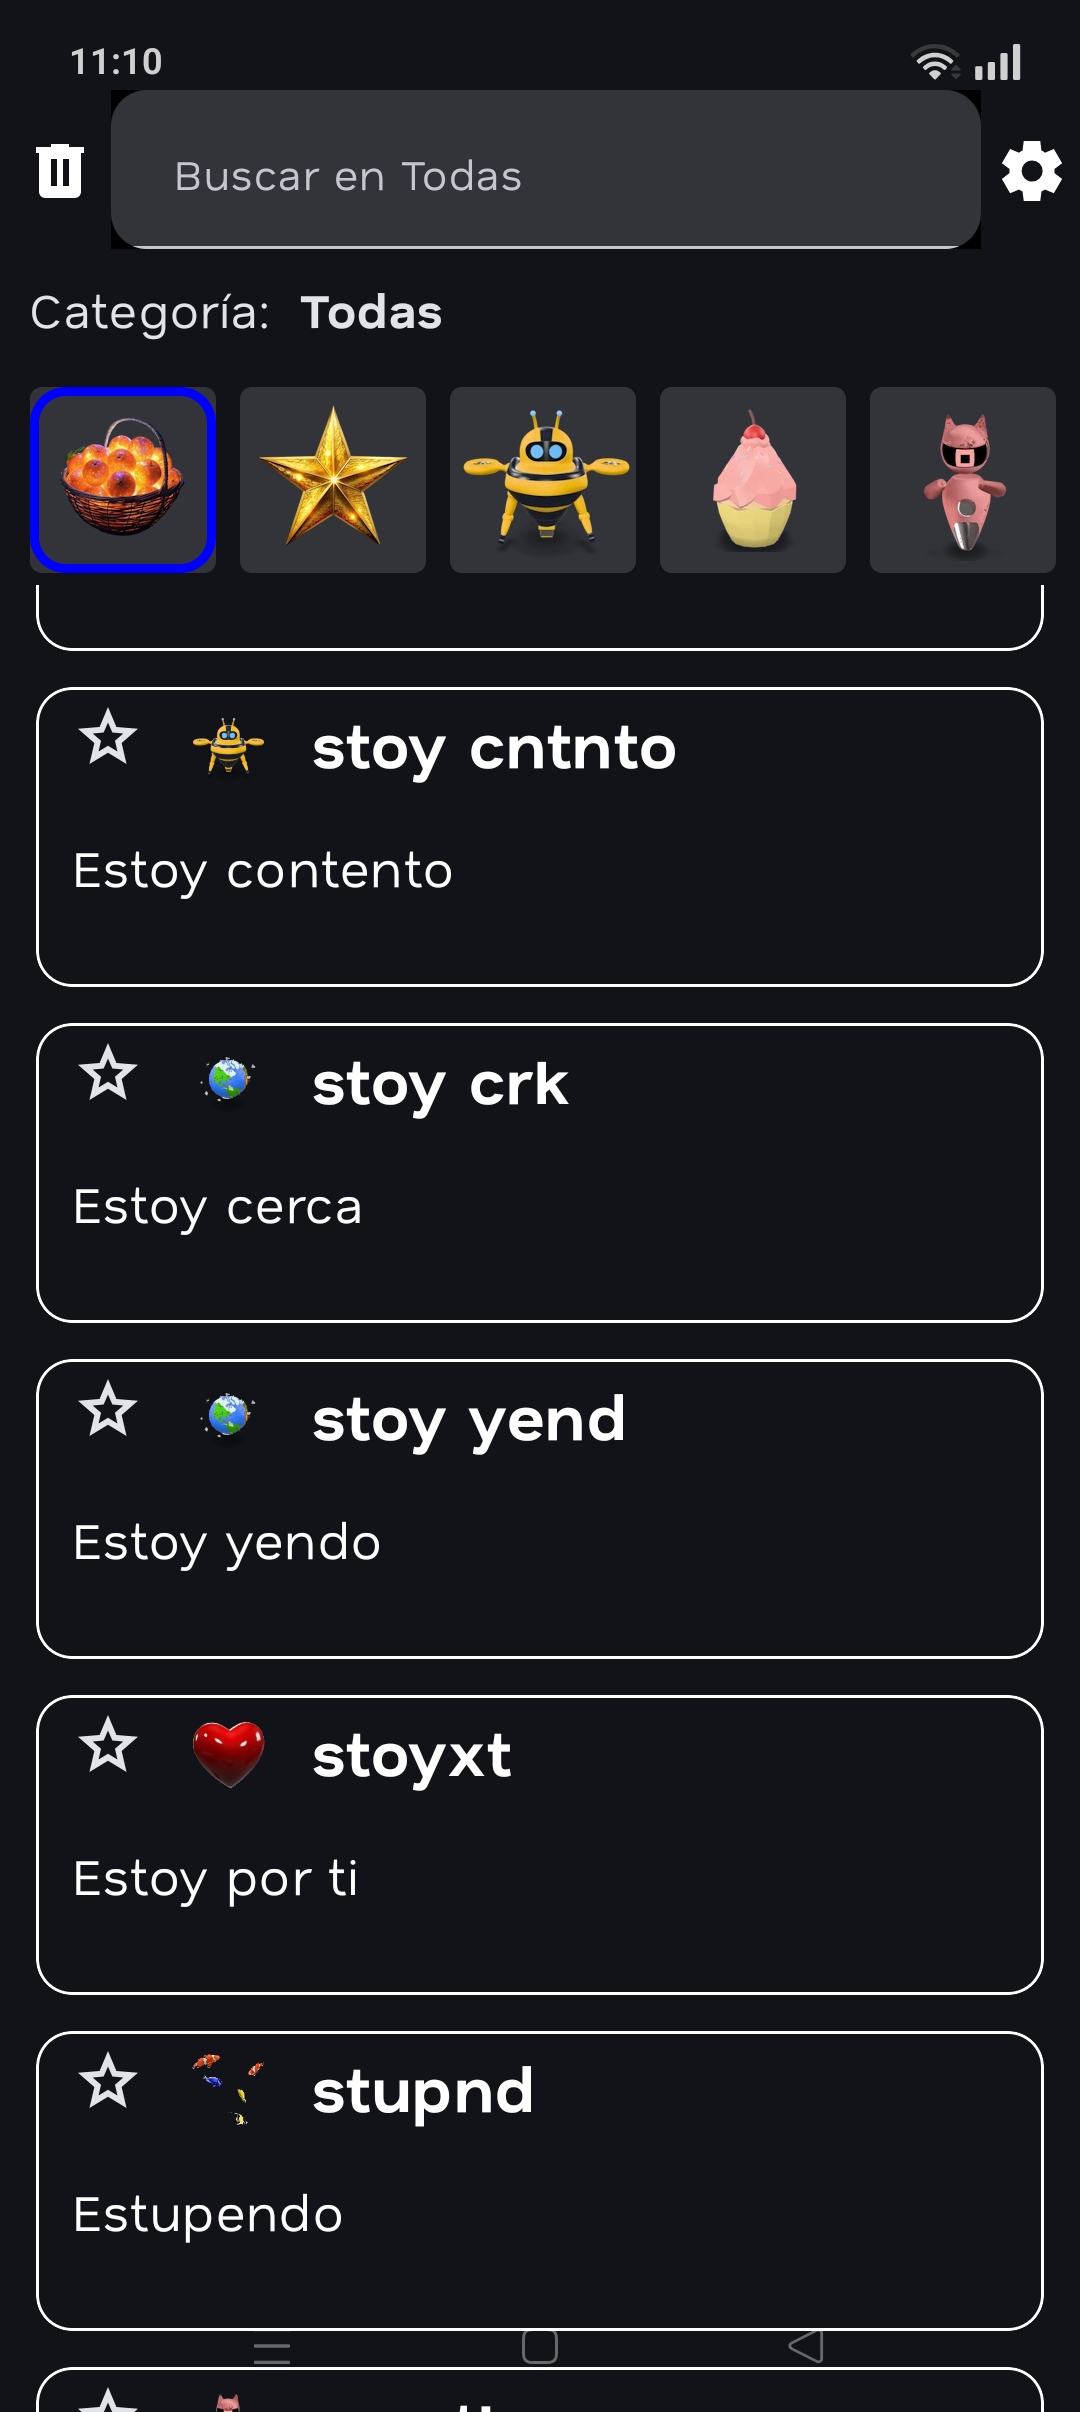1080x2412 pixels.
Task: Tap the trash delete icon
Action: pos(60,171)
